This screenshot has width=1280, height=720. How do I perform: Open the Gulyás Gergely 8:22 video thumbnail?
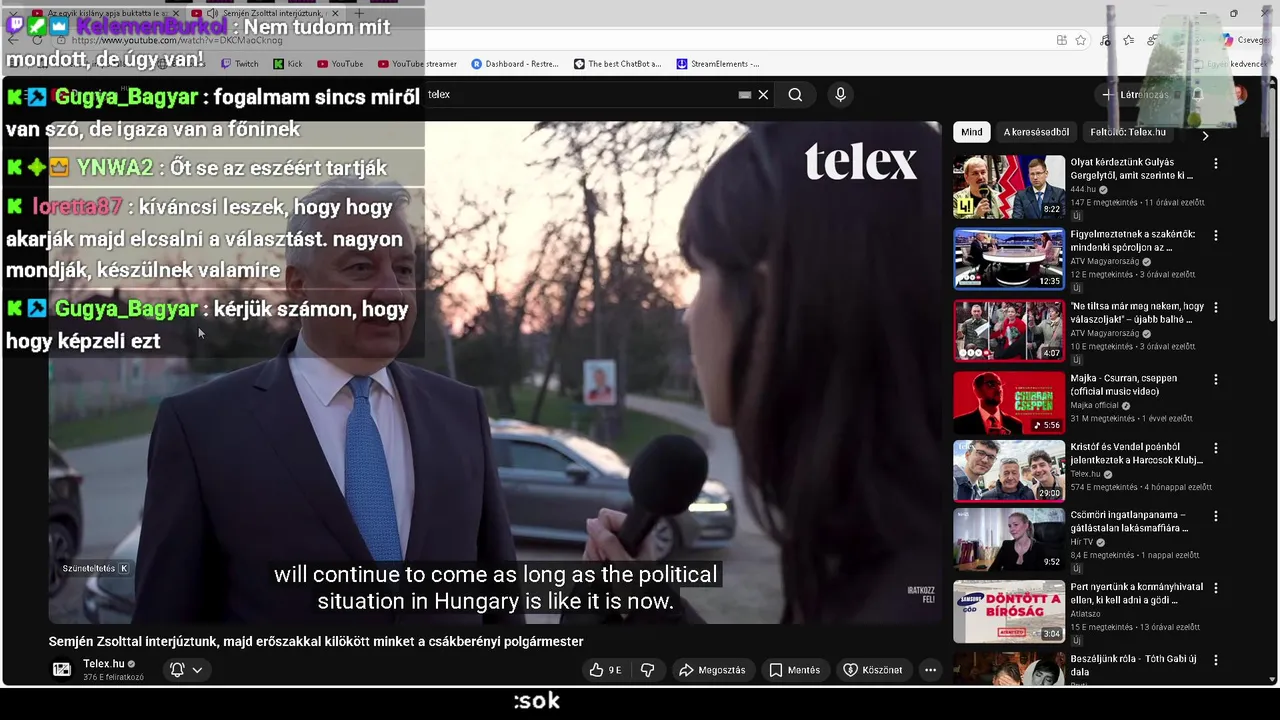[x=1009, y=186]
